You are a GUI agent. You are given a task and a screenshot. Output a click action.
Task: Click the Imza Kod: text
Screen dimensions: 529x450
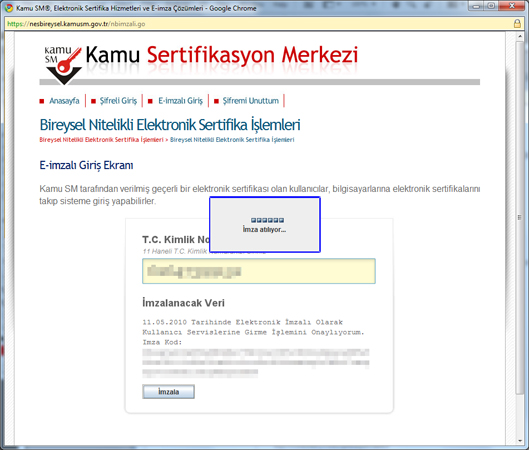[x=162, y=342]
